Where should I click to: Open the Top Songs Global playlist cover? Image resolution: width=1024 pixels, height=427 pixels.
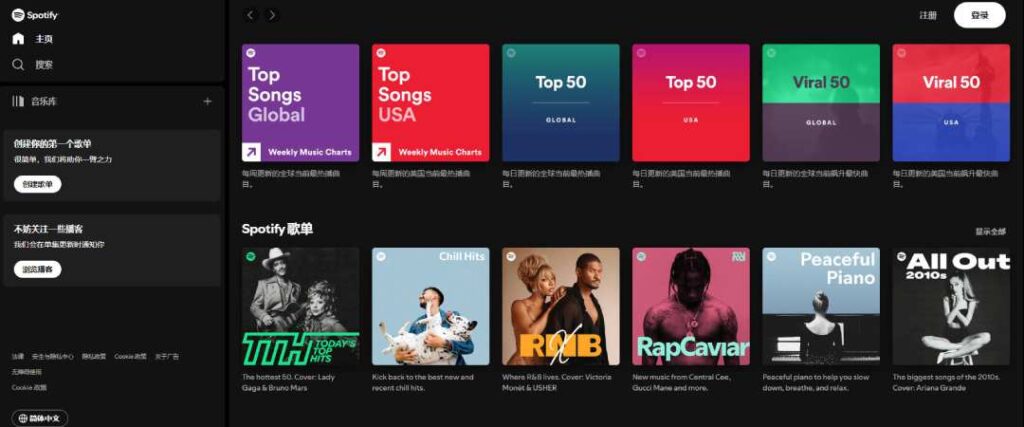[x=300, y=102]
